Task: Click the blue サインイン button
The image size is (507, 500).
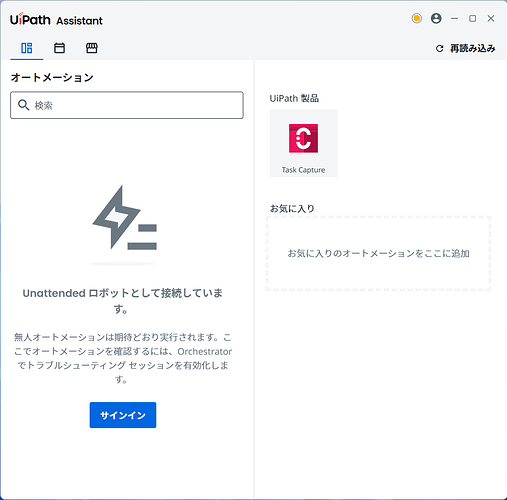Action: coord(123,415)
